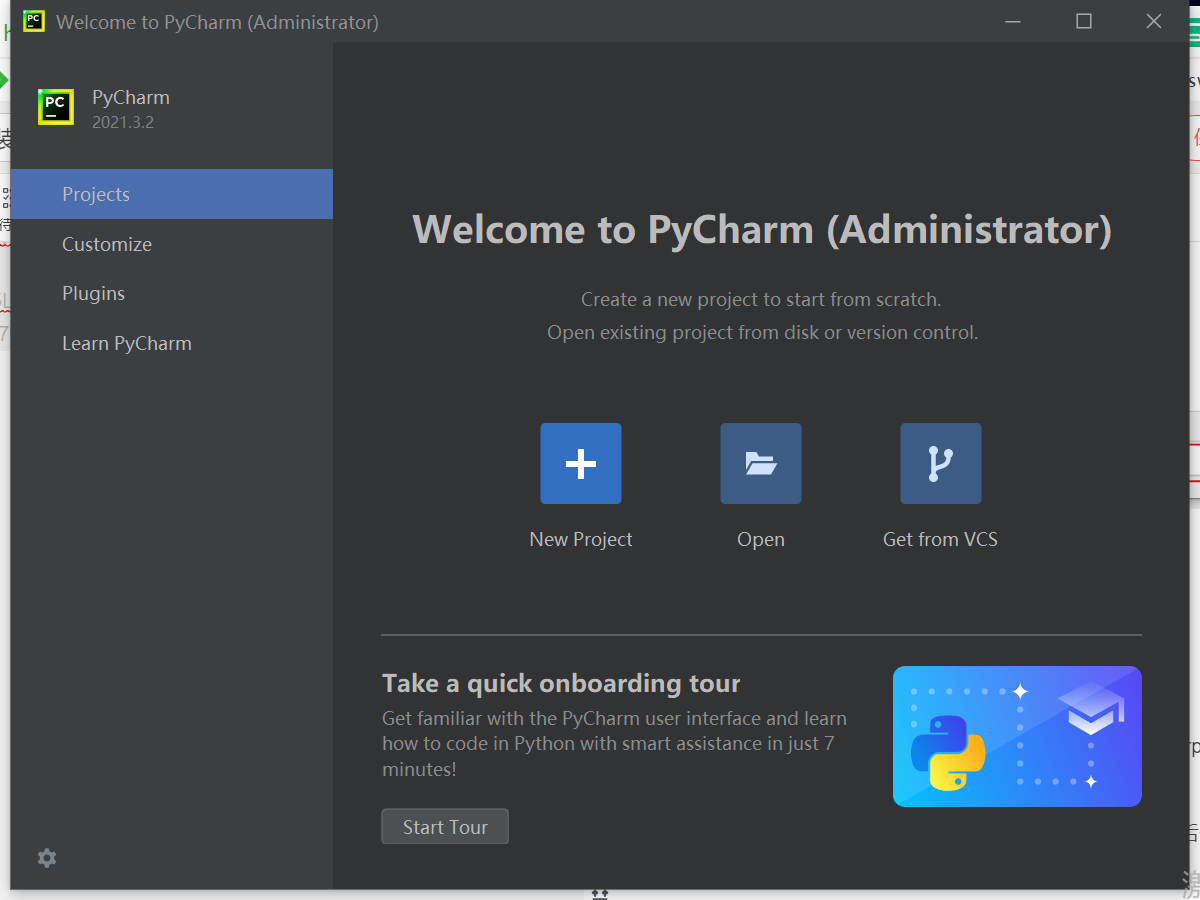Click the Welcome to PyCharm heading
The width and height of the screenshot is (1200, 900).
(762, 229)
